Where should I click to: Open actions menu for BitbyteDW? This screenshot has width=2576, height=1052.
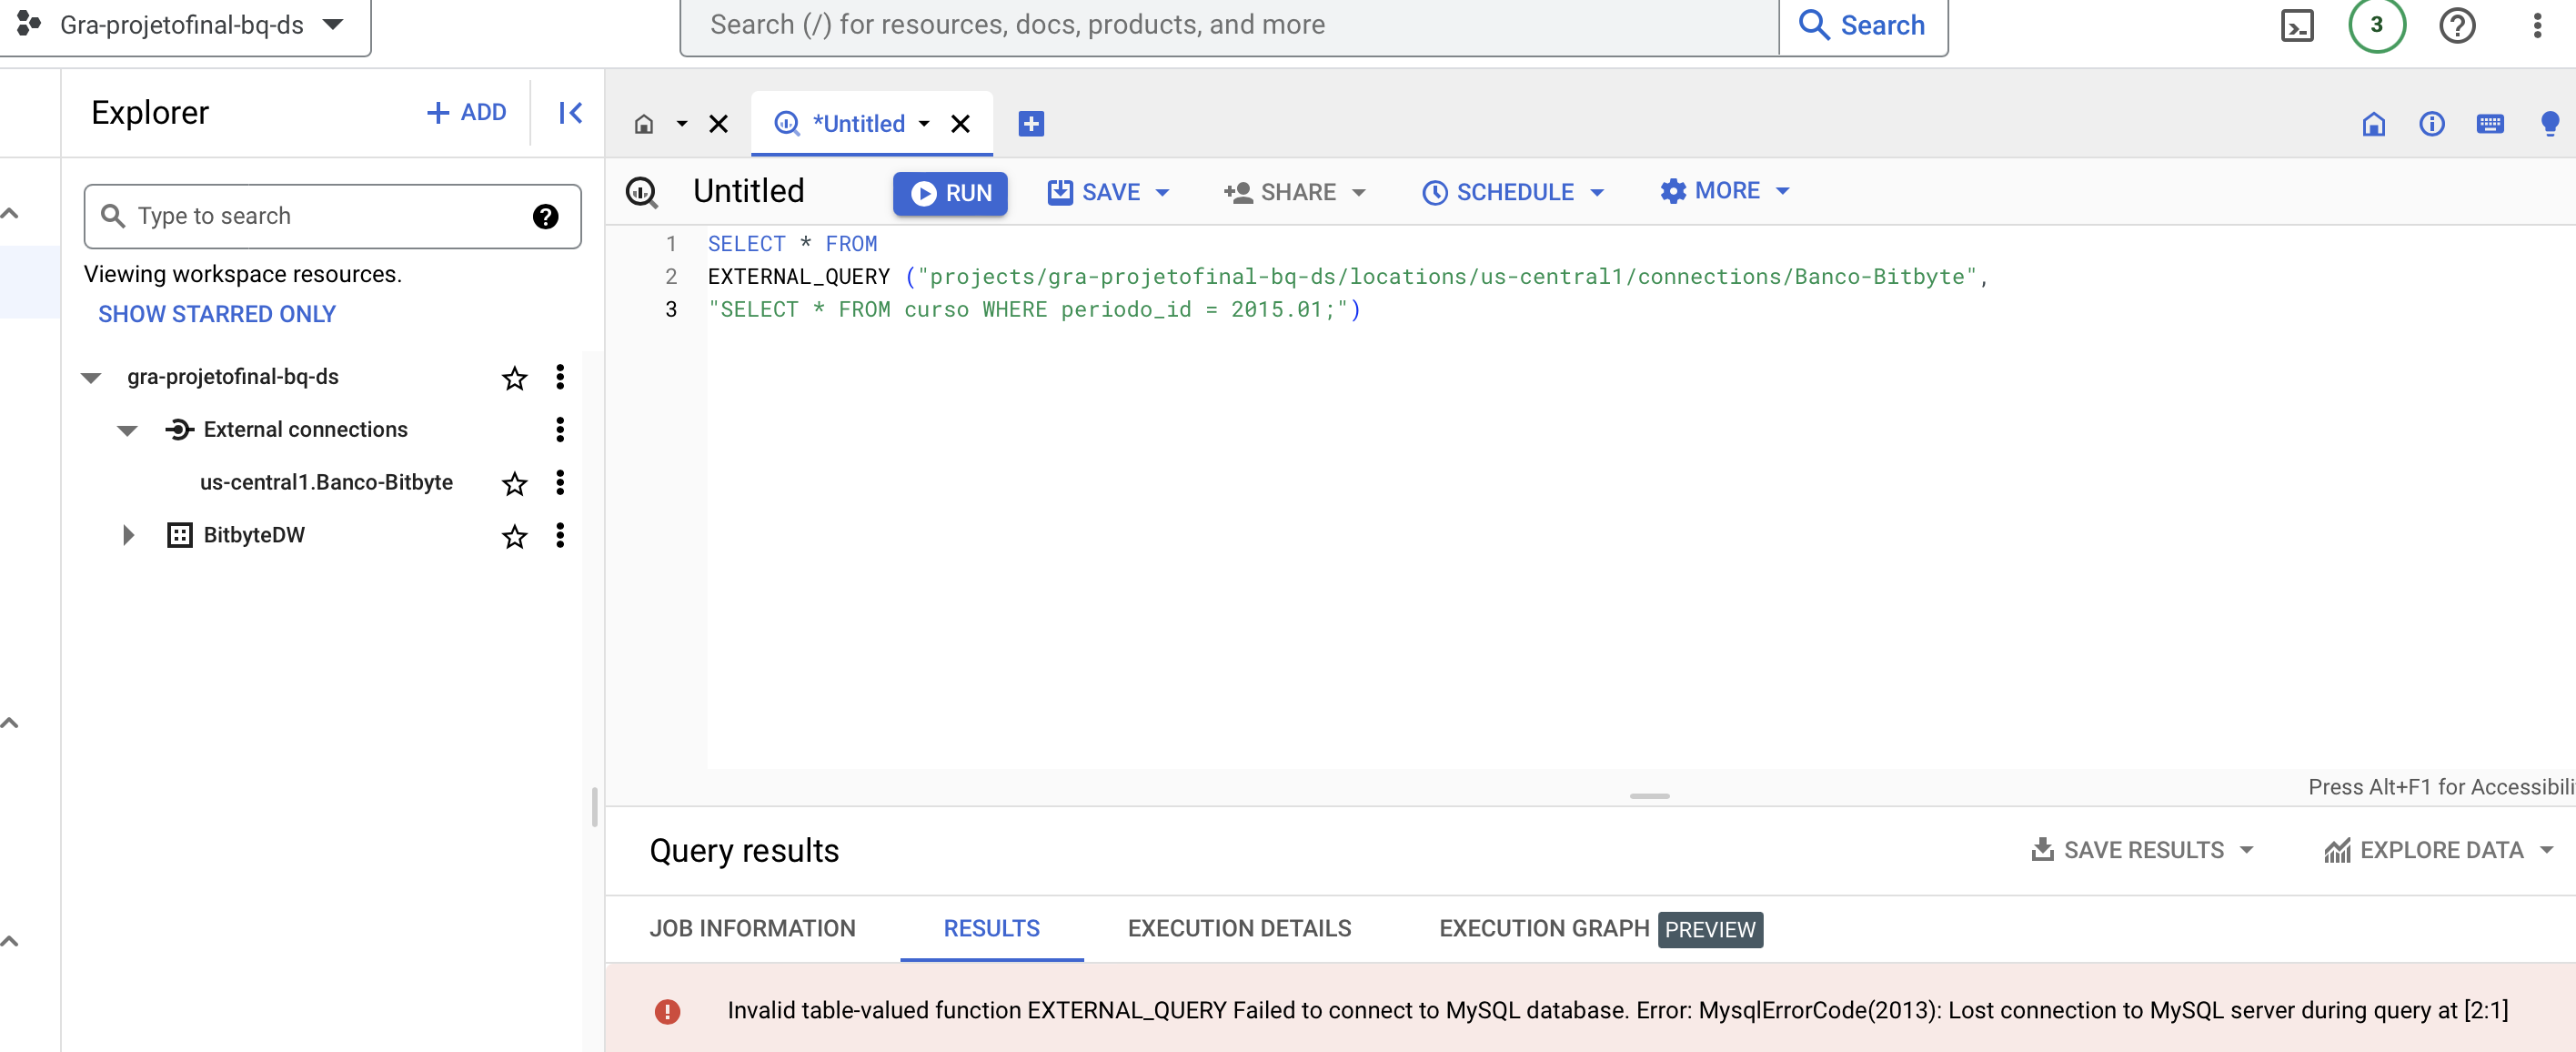pos(560,536)
